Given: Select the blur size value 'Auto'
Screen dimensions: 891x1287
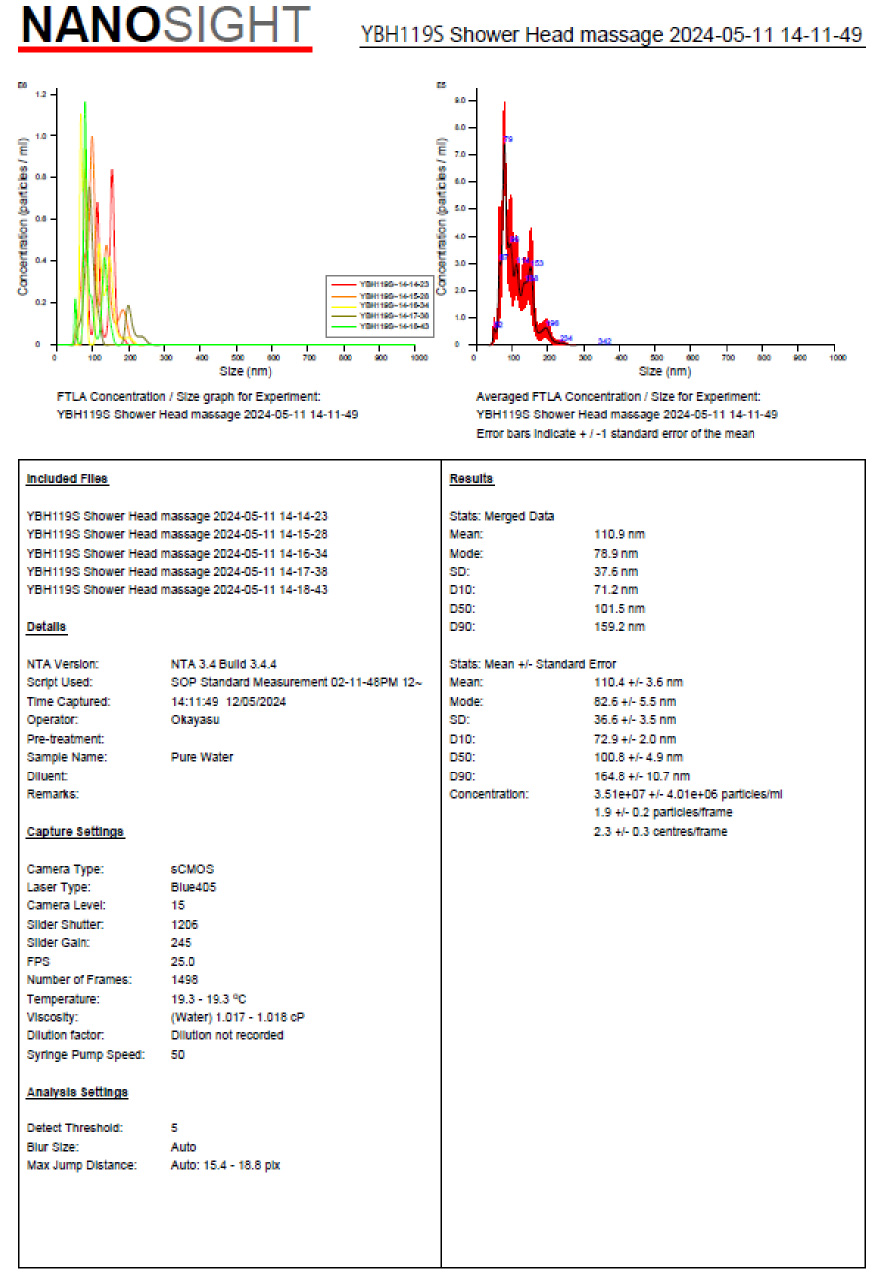Looking at the screenshot, I should 184,1147.
